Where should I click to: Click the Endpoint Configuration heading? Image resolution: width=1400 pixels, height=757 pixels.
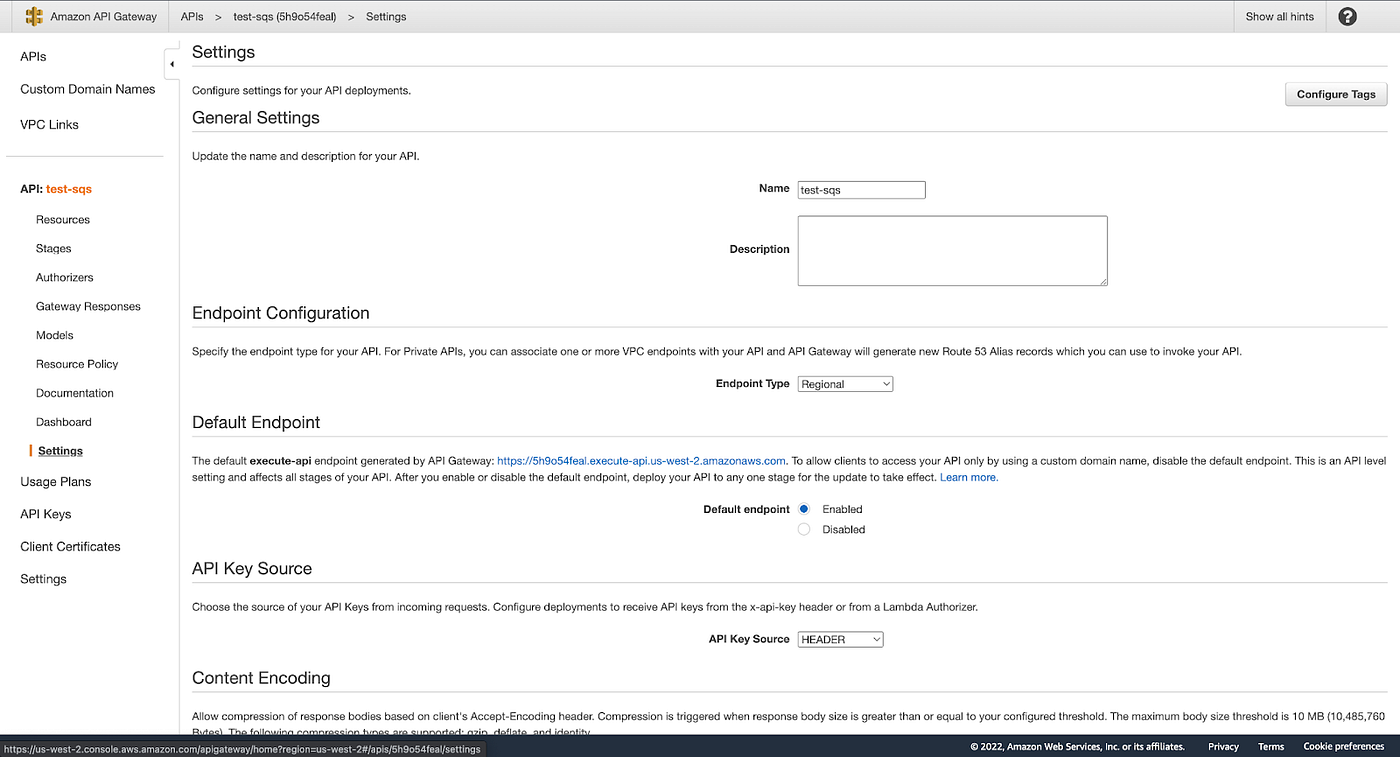point(281,313)
